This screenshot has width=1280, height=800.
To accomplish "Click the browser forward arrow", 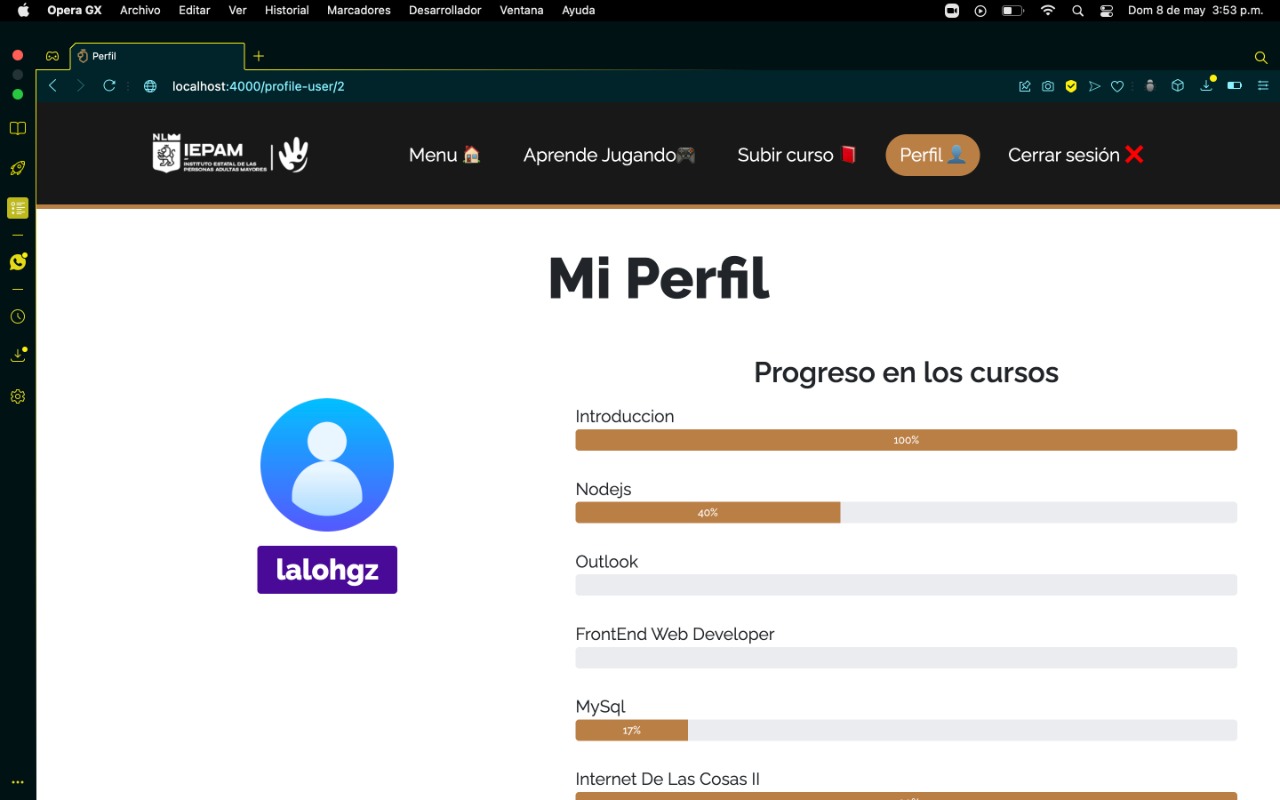I will point(81,86).
